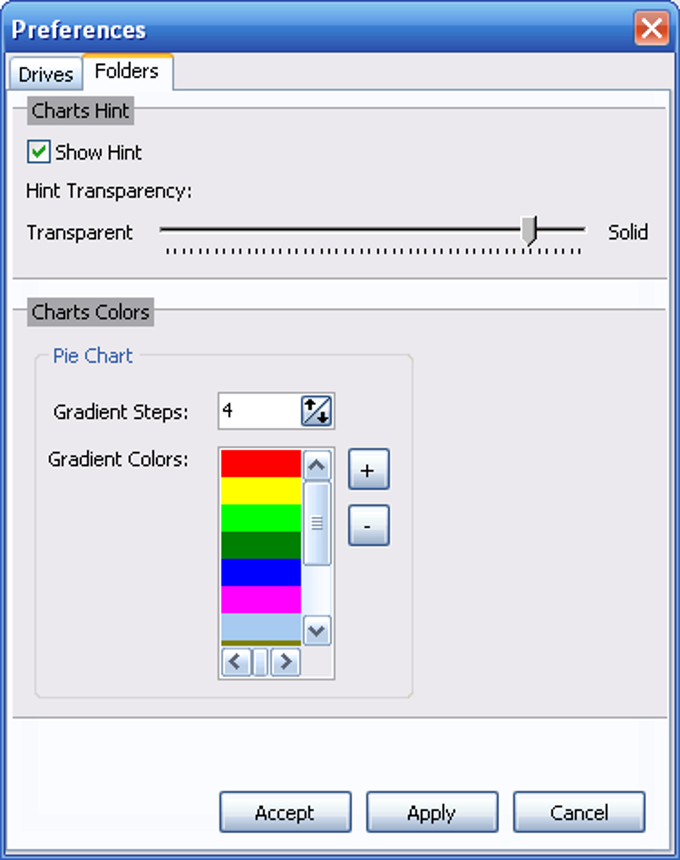Screen dimensions: 680x860
Task: Select the yellow gradient color swatch
Action: click(261, 491)
